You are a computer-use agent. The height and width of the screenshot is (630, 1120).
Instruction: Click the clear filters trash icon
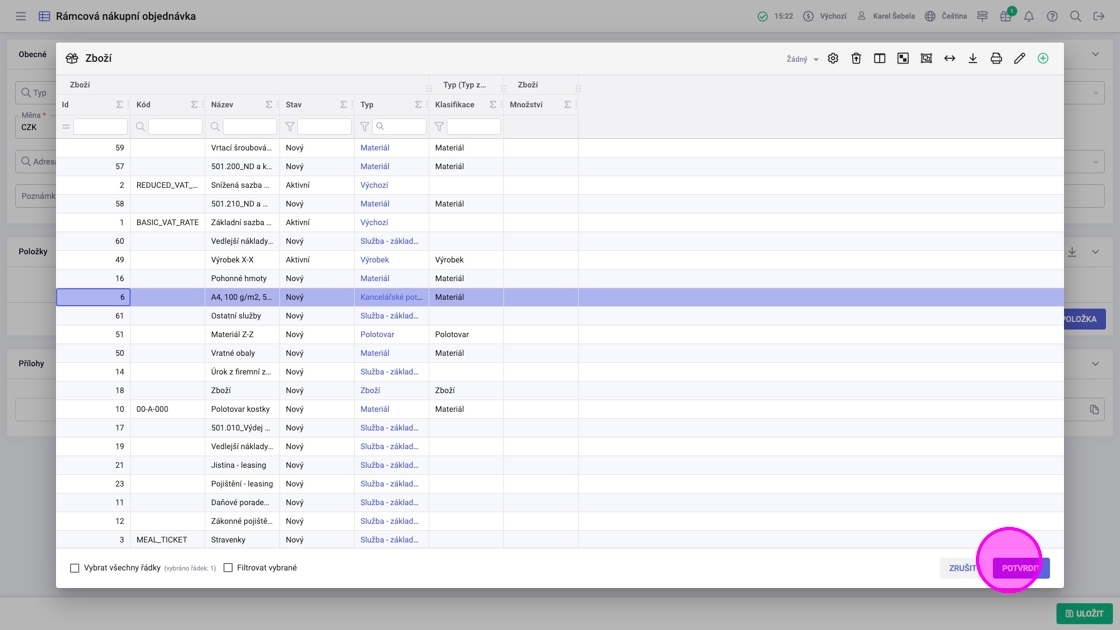pos(856,59)
